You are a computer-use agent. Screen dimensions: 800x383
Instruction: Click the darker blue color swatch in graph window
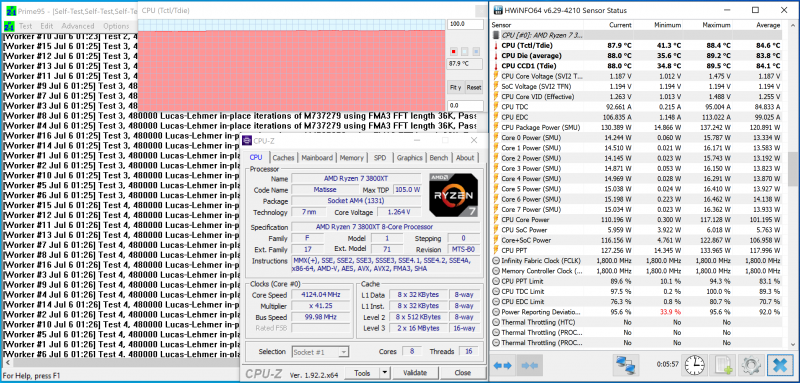[476, 52]
